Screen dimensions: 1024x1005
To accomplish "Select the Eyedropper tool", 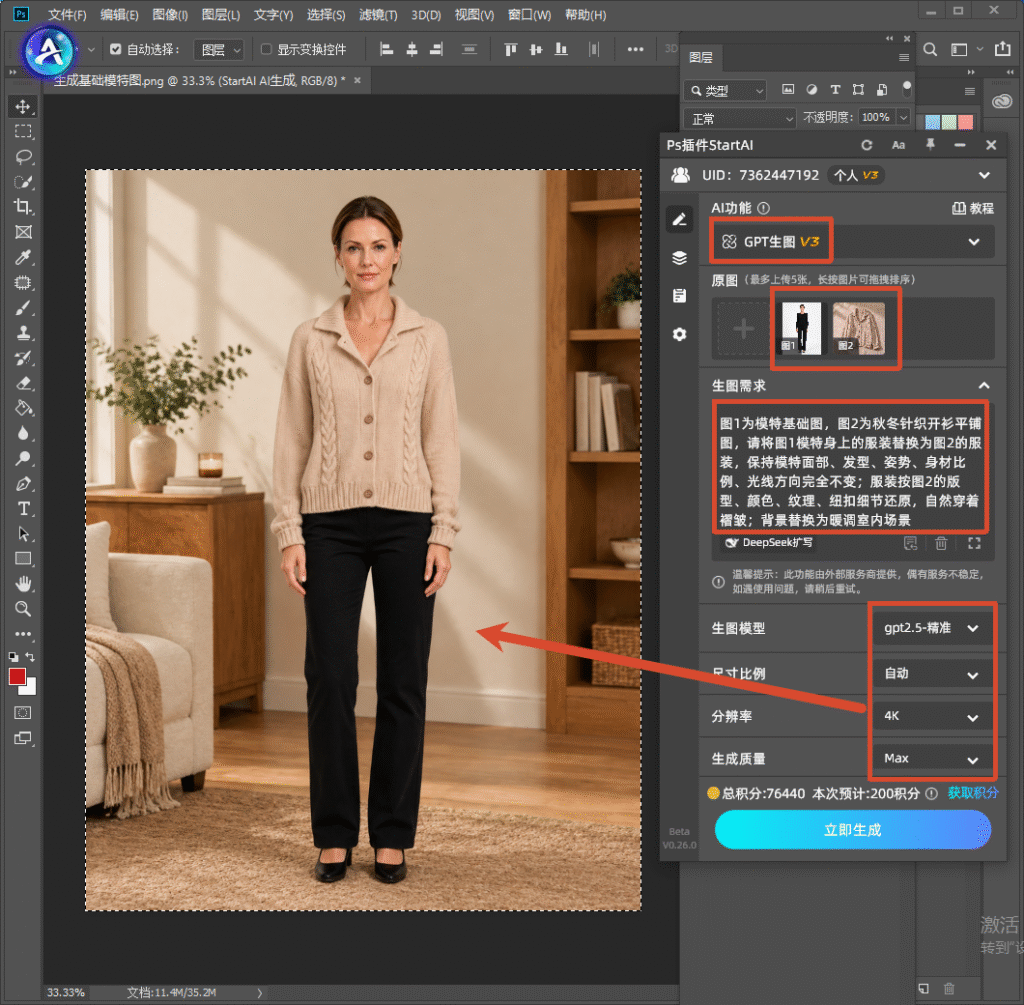I will pos(23,257).
